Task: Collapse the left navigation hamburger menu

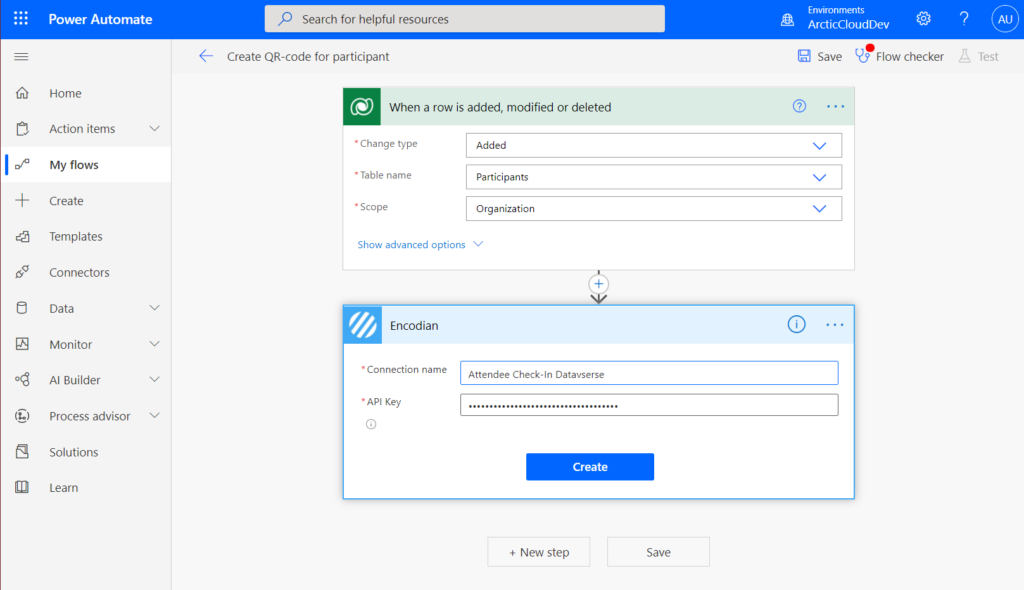Action: pos(22,57)
